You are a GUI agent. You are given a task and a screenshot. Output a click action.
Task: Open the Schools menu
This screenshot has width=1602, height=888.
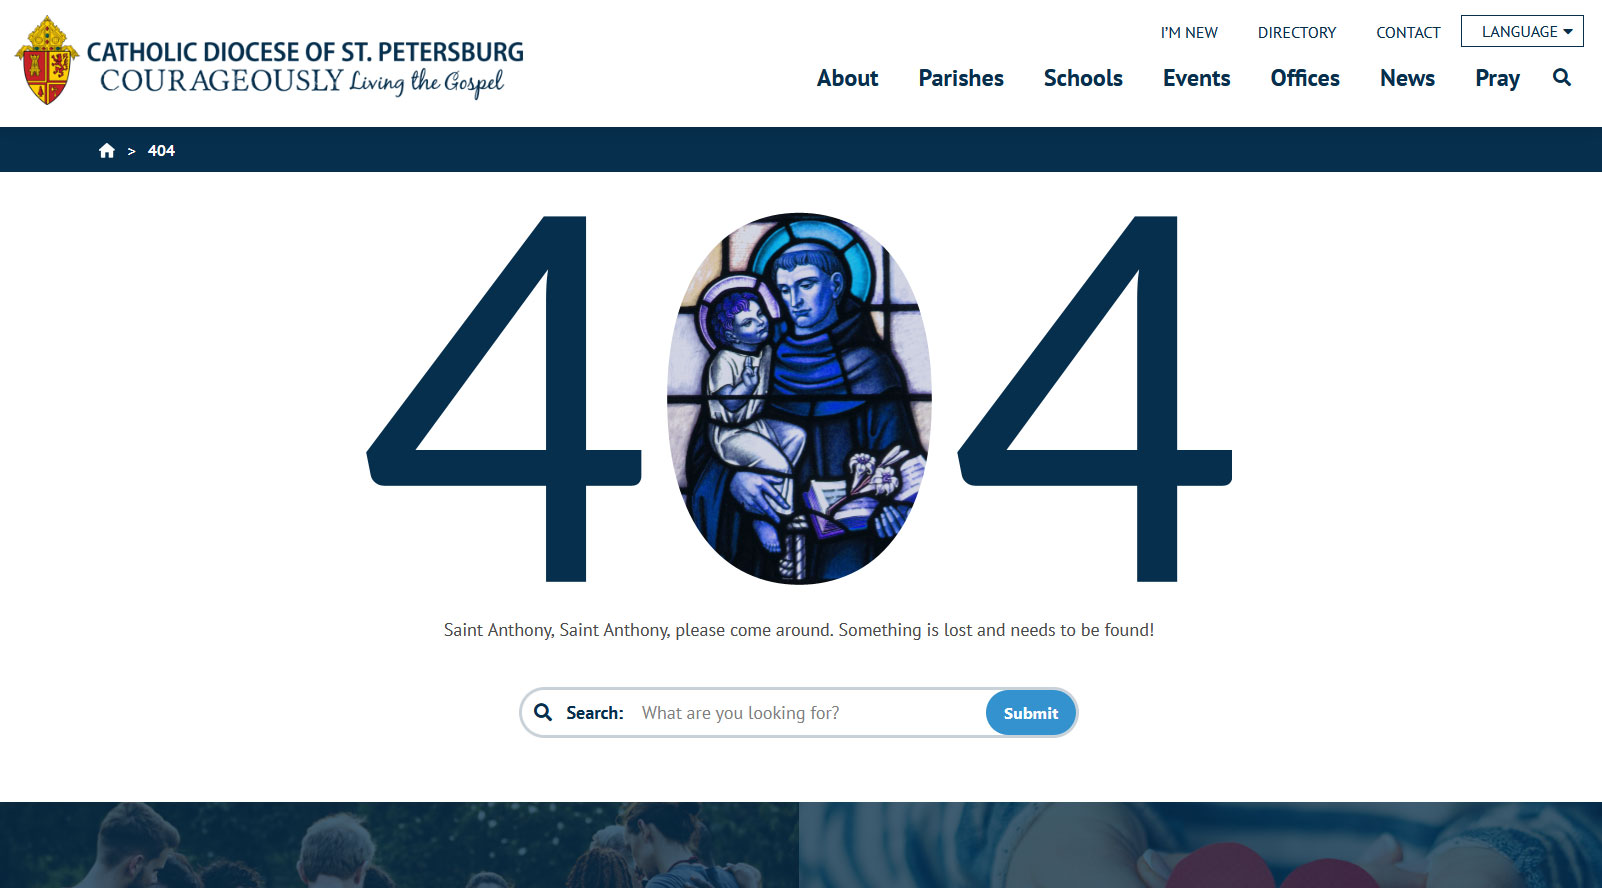pyautogui.click(x=1083, y=78)
